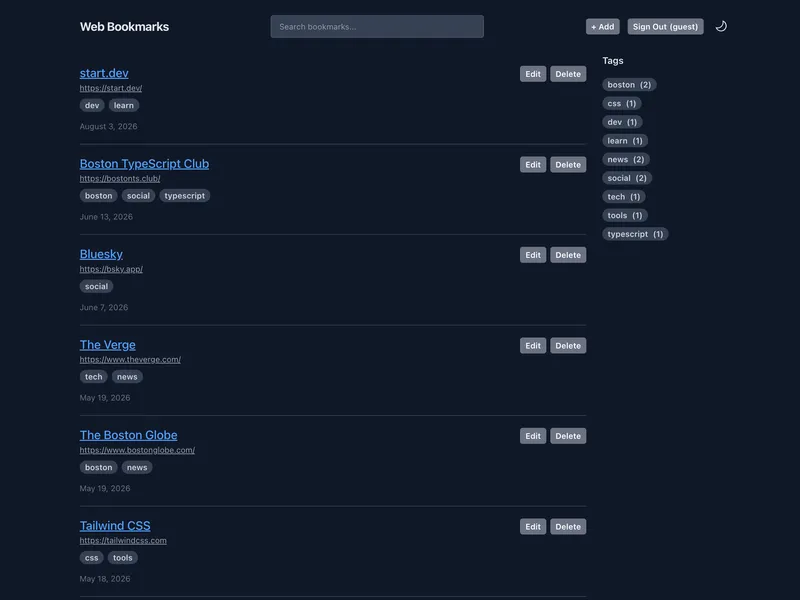This screenshot has width=800, height=600.
Task: Select the news tag under The Verge
Action: tap(127, 377)
